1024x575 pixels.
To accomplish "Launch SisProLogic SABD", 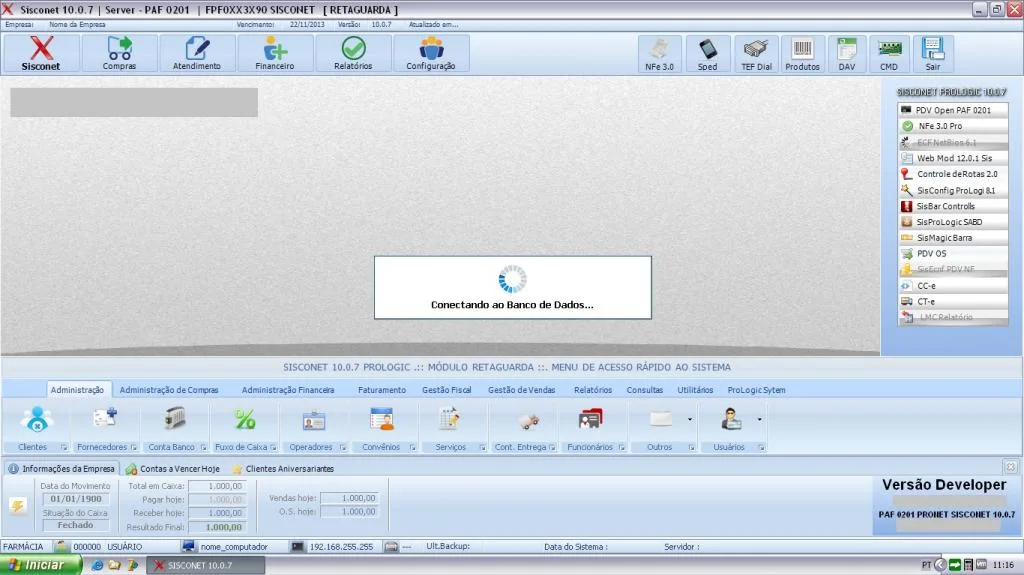I will 953,222.
